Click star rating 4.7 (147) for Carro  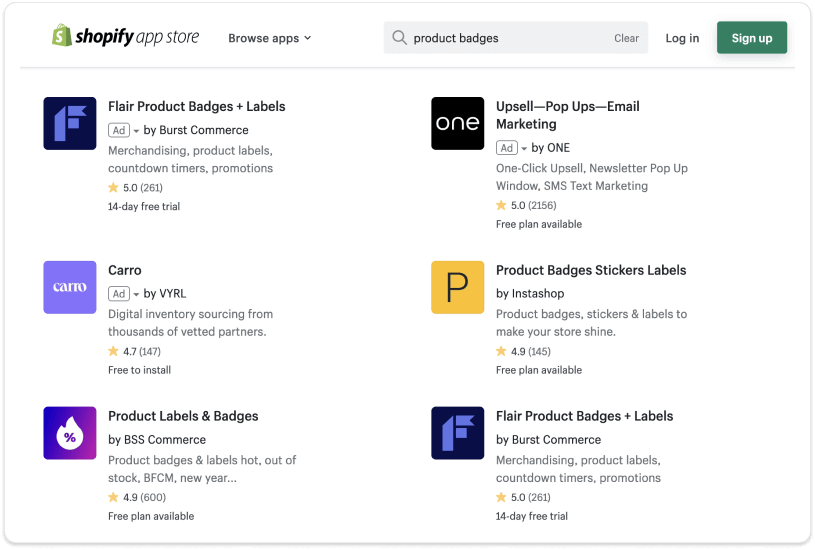pos(135,351)
